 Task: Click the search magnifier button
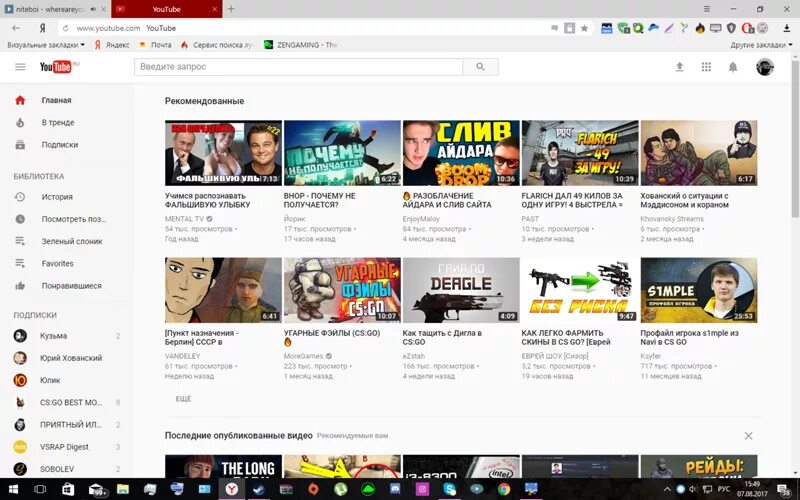click(480, 67)
